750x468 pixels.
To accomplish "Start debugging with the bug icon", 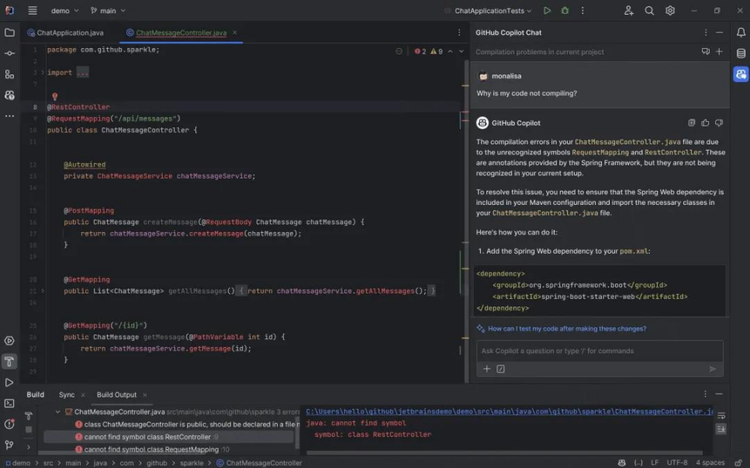I will (x=565, y=11).
